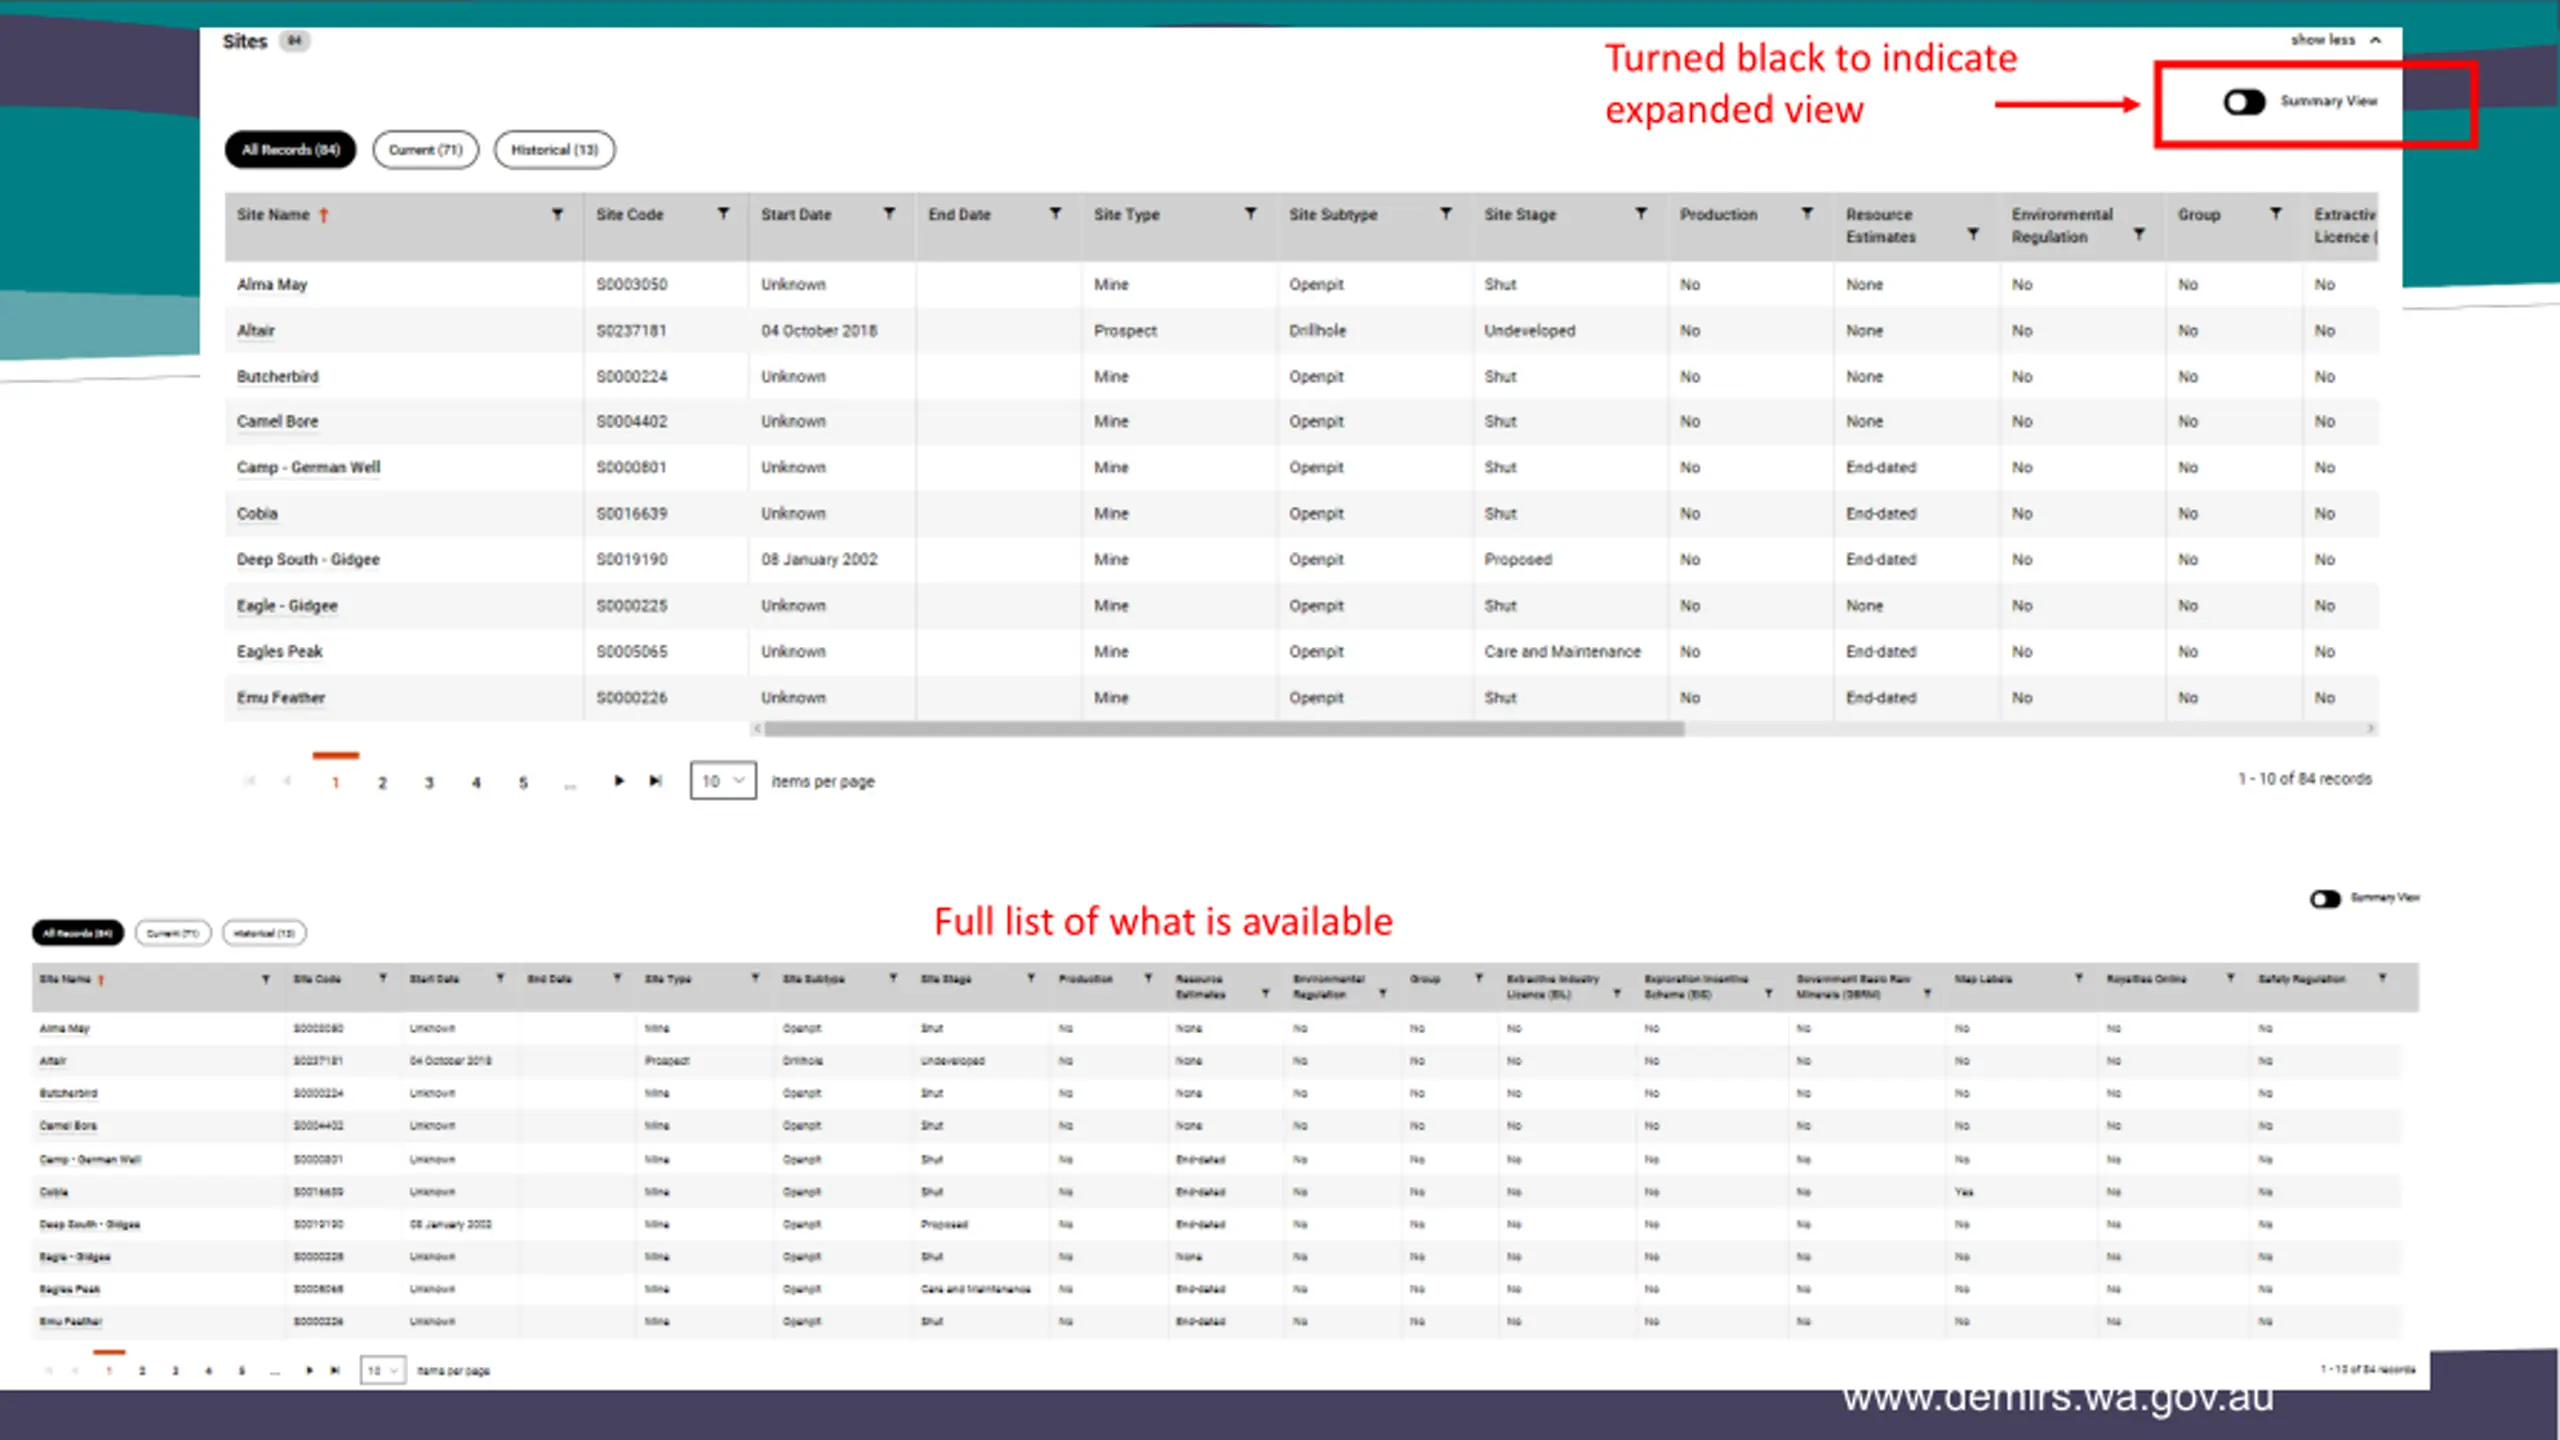Open filter for Start Date column
Viewport: 2560px width, 1440px height.
(889, 214)
